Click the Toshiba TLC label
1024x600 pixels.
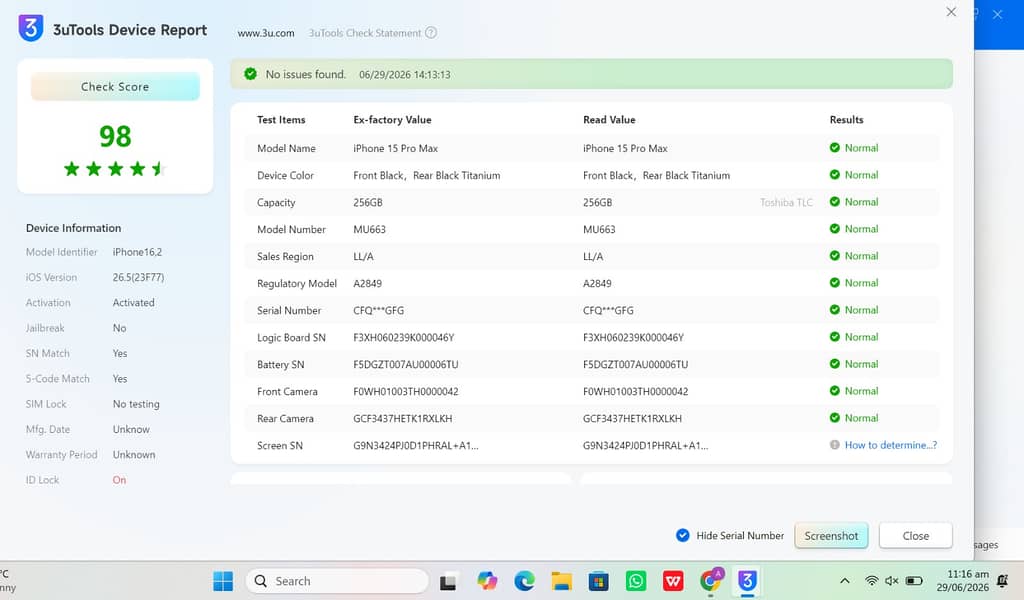pos(786,202)
